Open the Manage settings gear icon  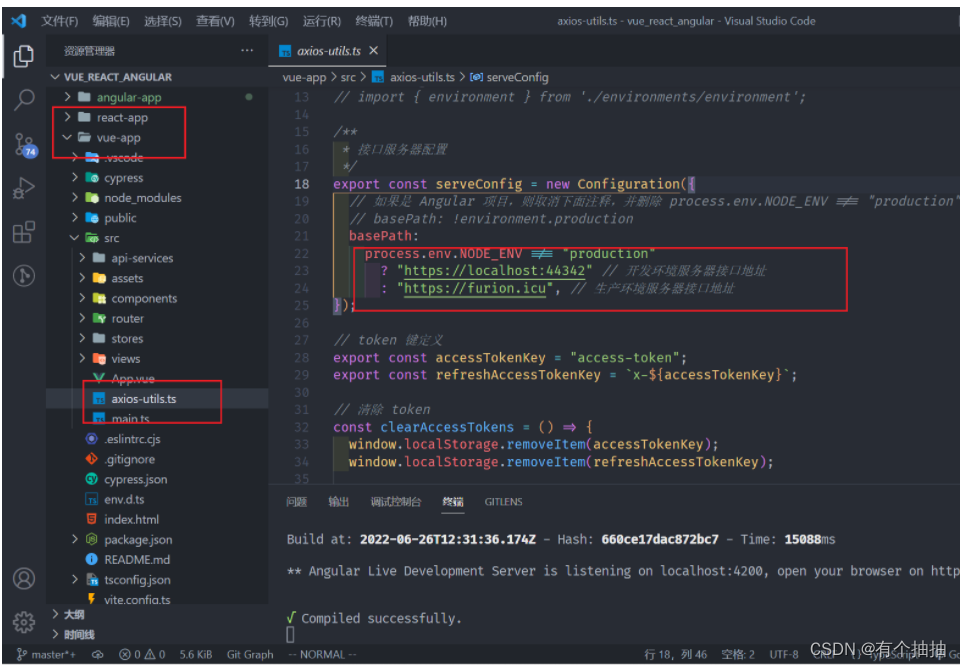point(23,622)
